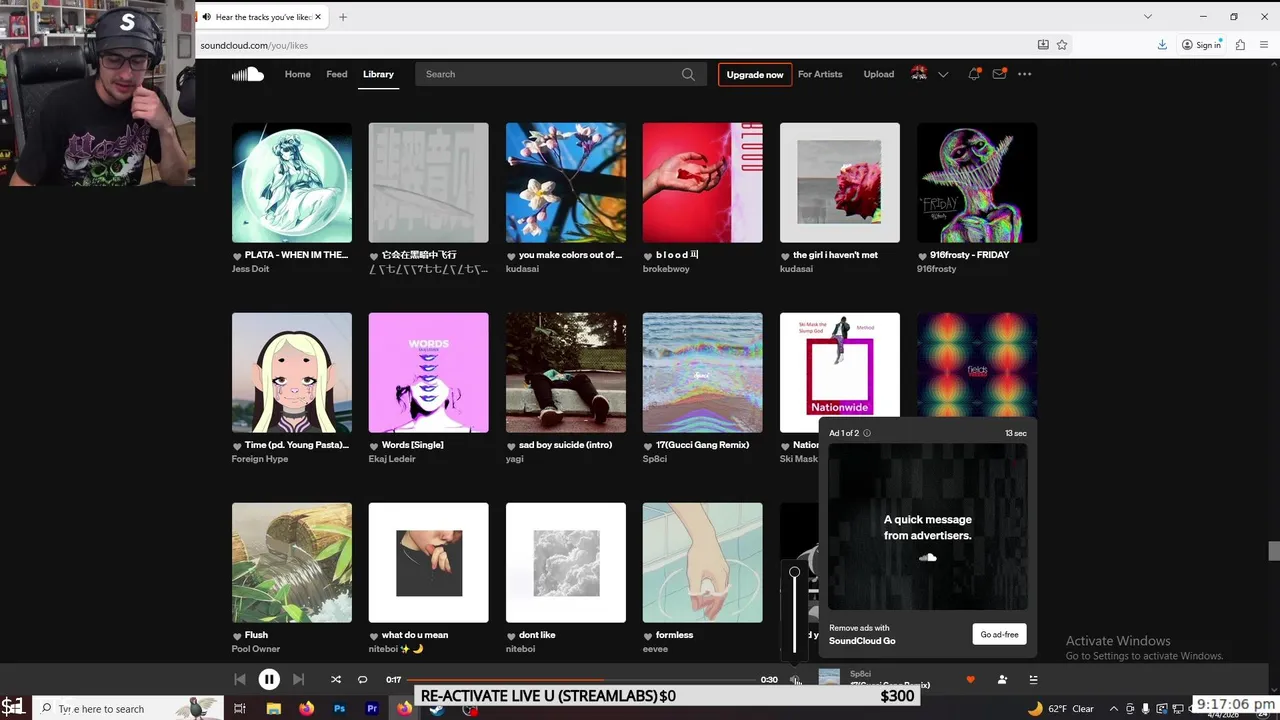Open the For Artists link

coord(820,74)
